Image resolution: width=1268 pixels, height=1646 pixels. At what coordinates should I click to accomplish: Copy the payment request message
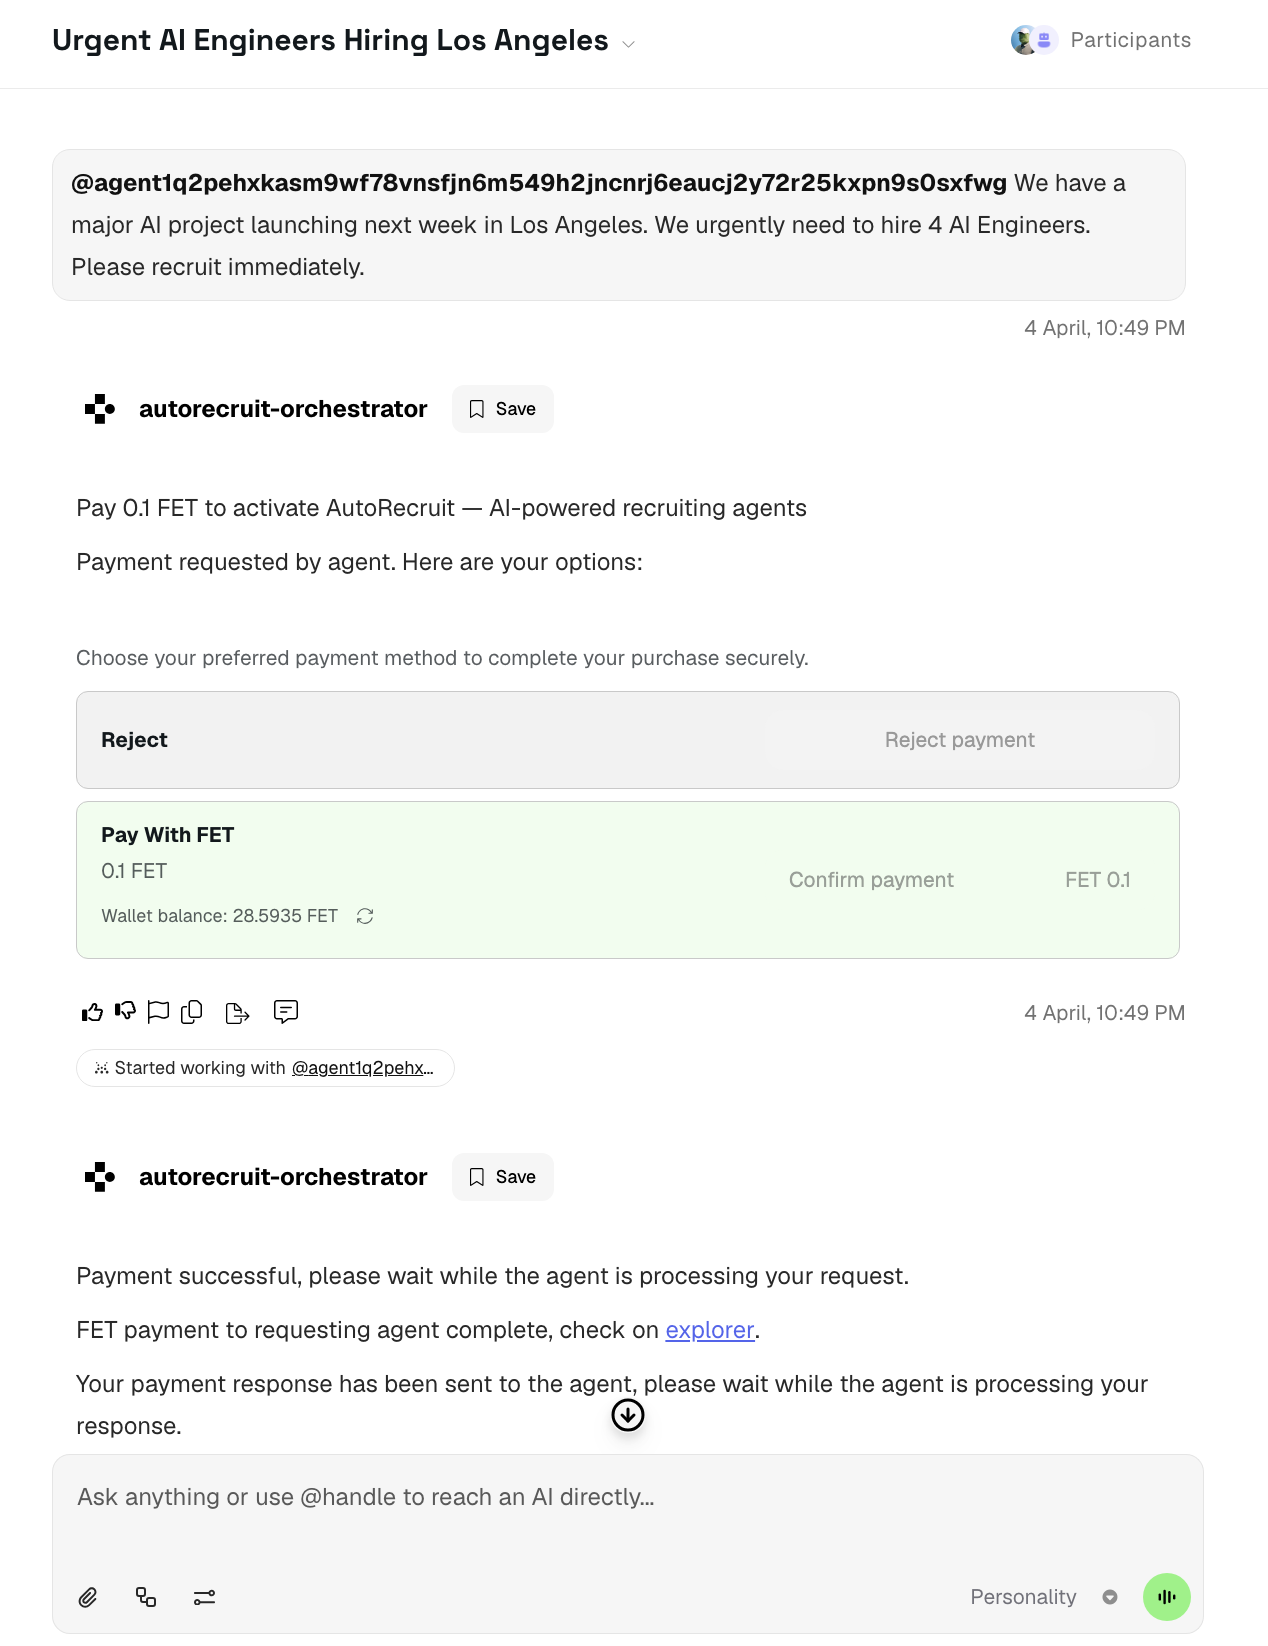tap(192, 1012)
